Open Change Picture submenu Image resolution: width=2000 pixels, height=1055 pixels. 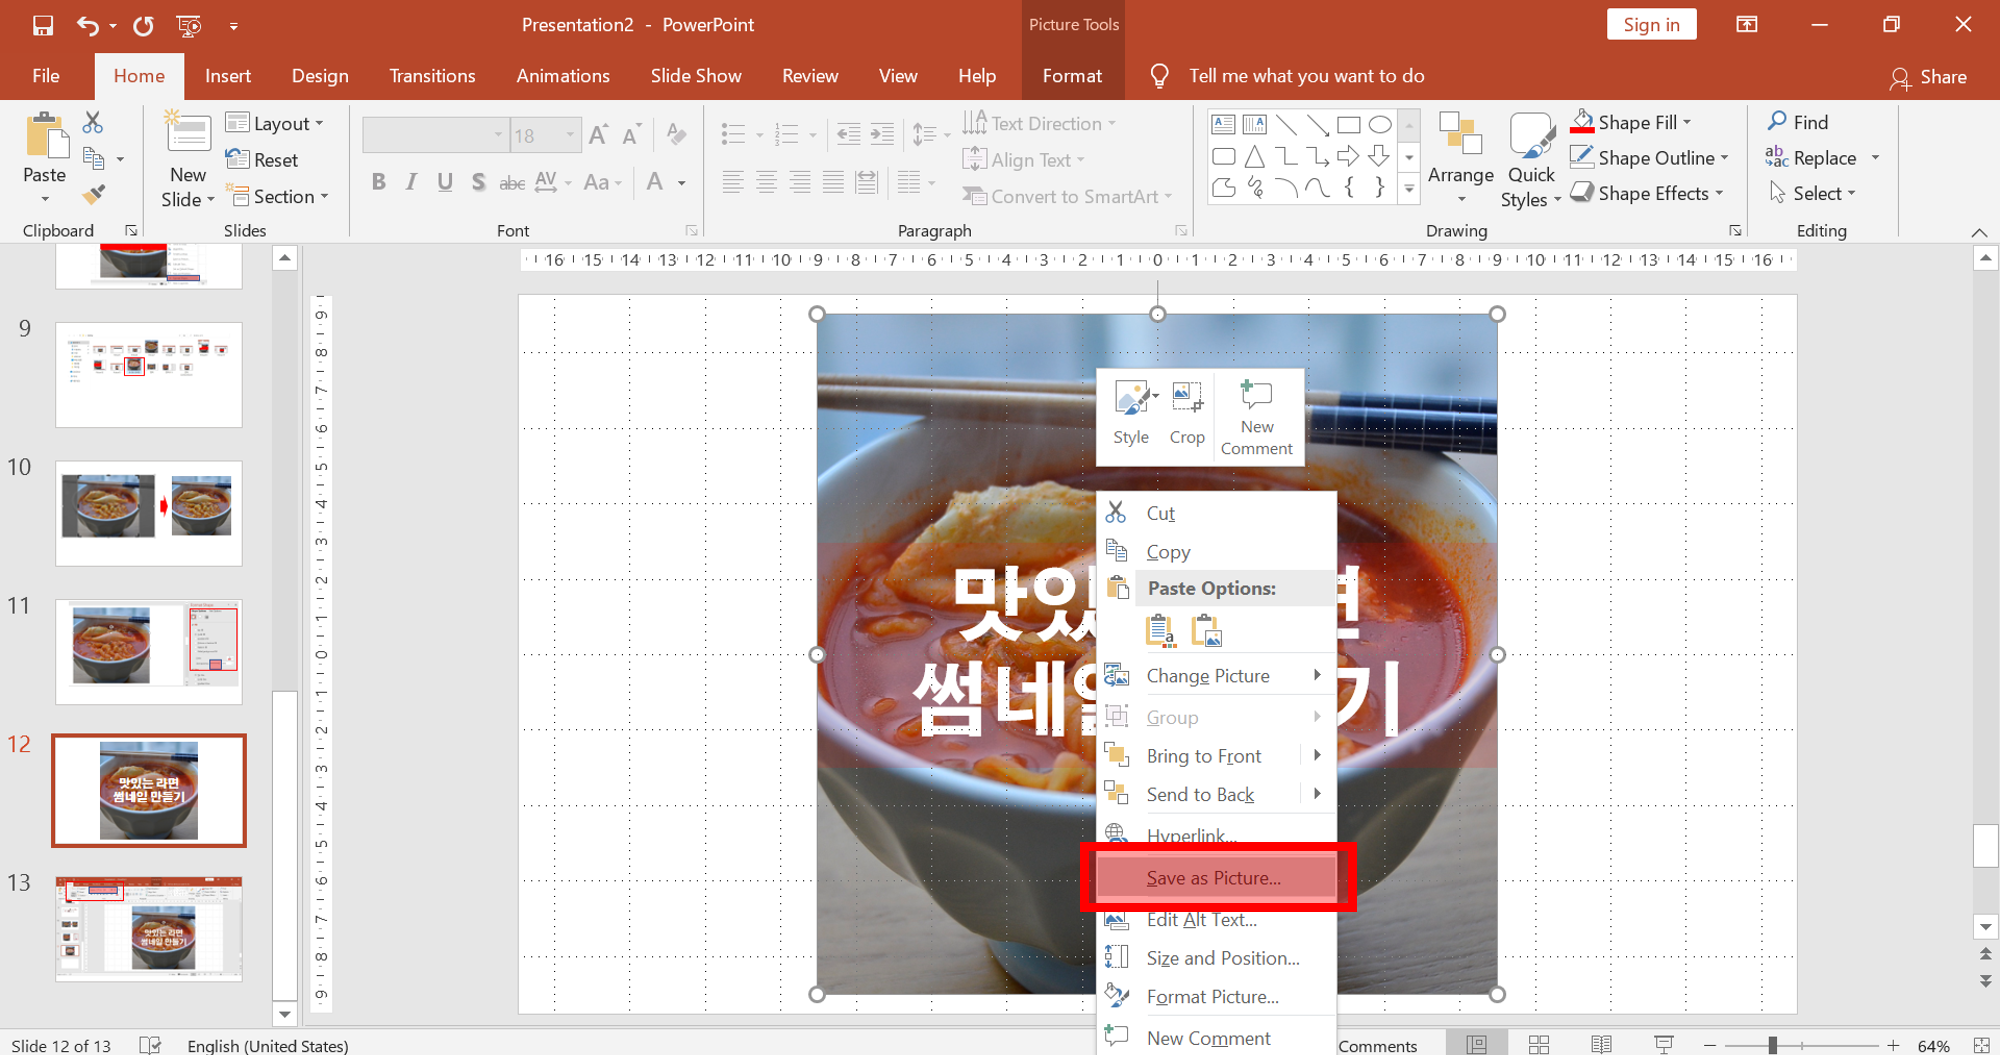tap(1217, 676)
